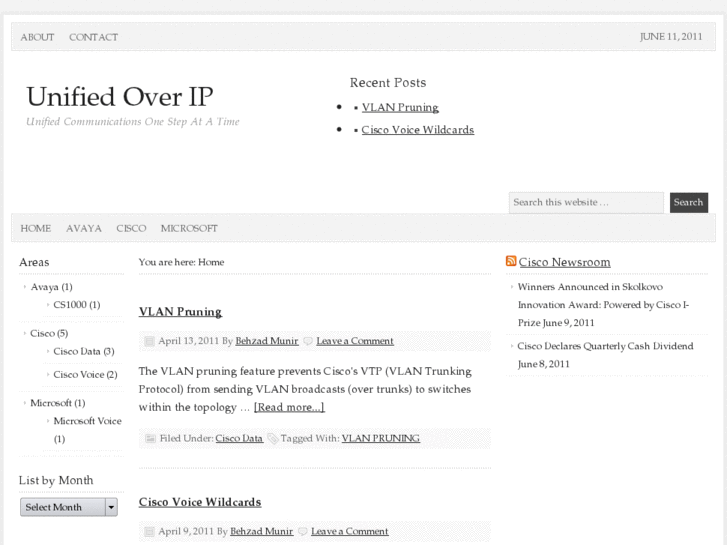Click the Select Month dropdown arrow

[x=111, y=507]
